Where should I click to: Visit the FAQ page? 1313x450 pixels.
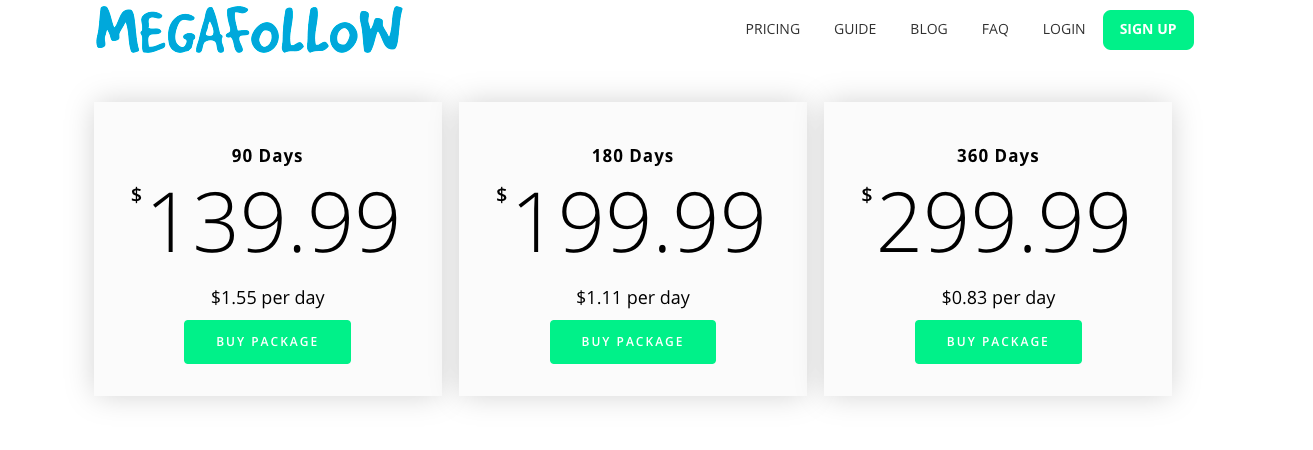pos(995,29)
